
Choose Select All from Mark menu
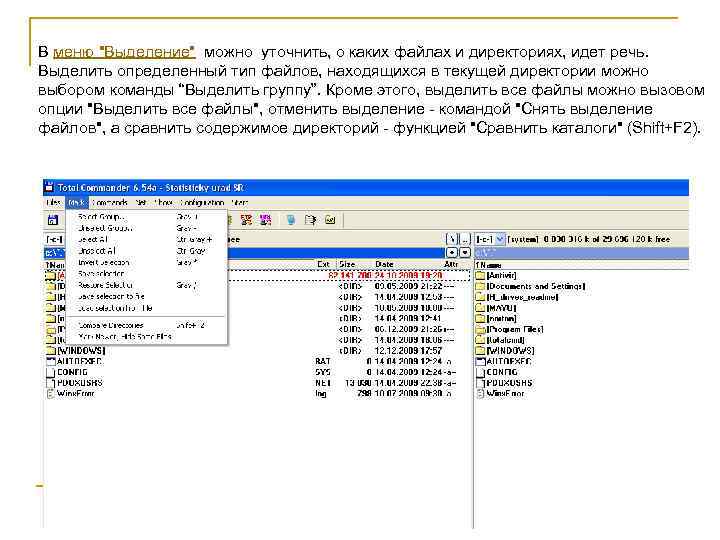pos(146,240)
